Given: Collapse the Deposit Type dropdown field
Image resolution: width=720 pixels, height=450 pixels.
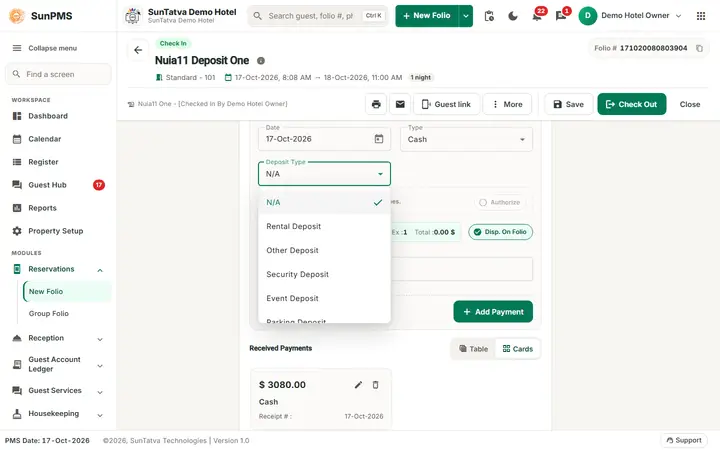Looking at the screenshot, I should pyautogui.click(x=324, y=174).
